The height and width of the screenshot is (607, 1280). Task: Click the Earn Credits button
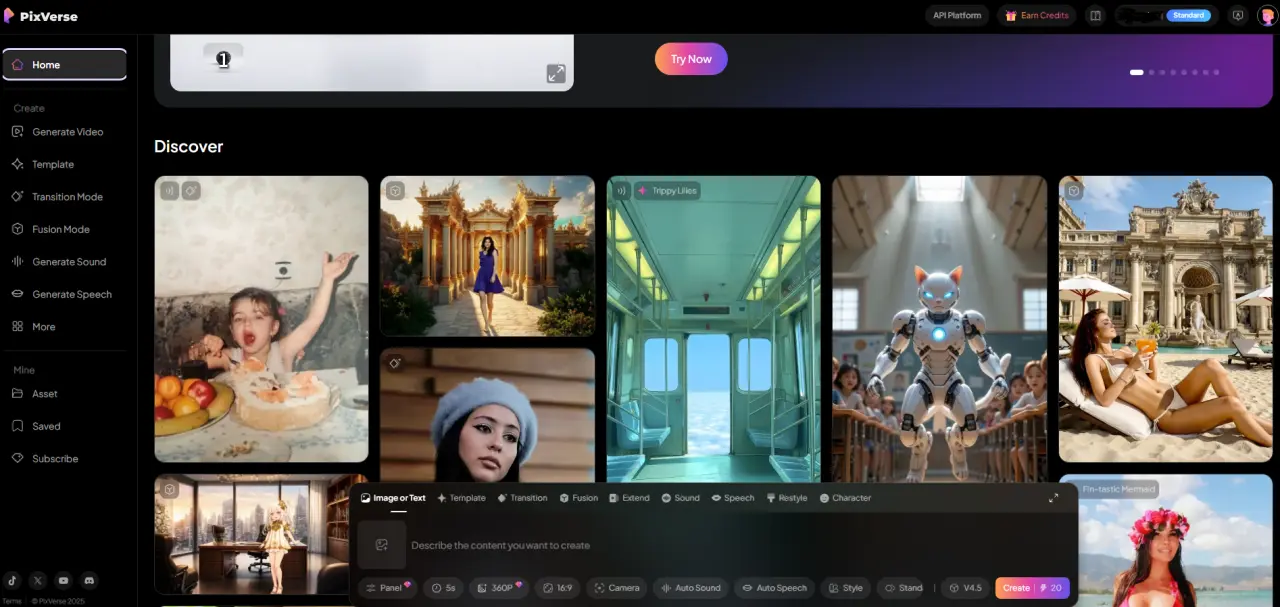(1037, 16)
